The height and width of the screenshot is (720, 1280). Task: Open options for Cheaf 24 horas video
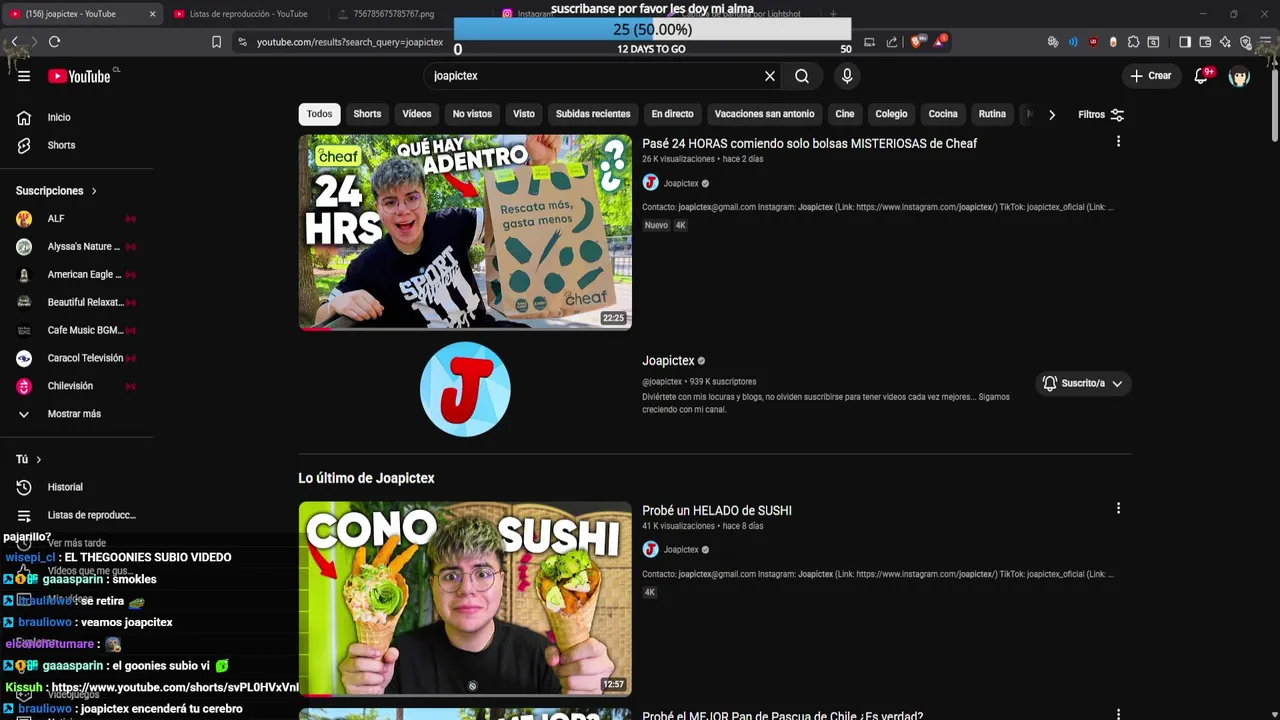(1118, 142)
